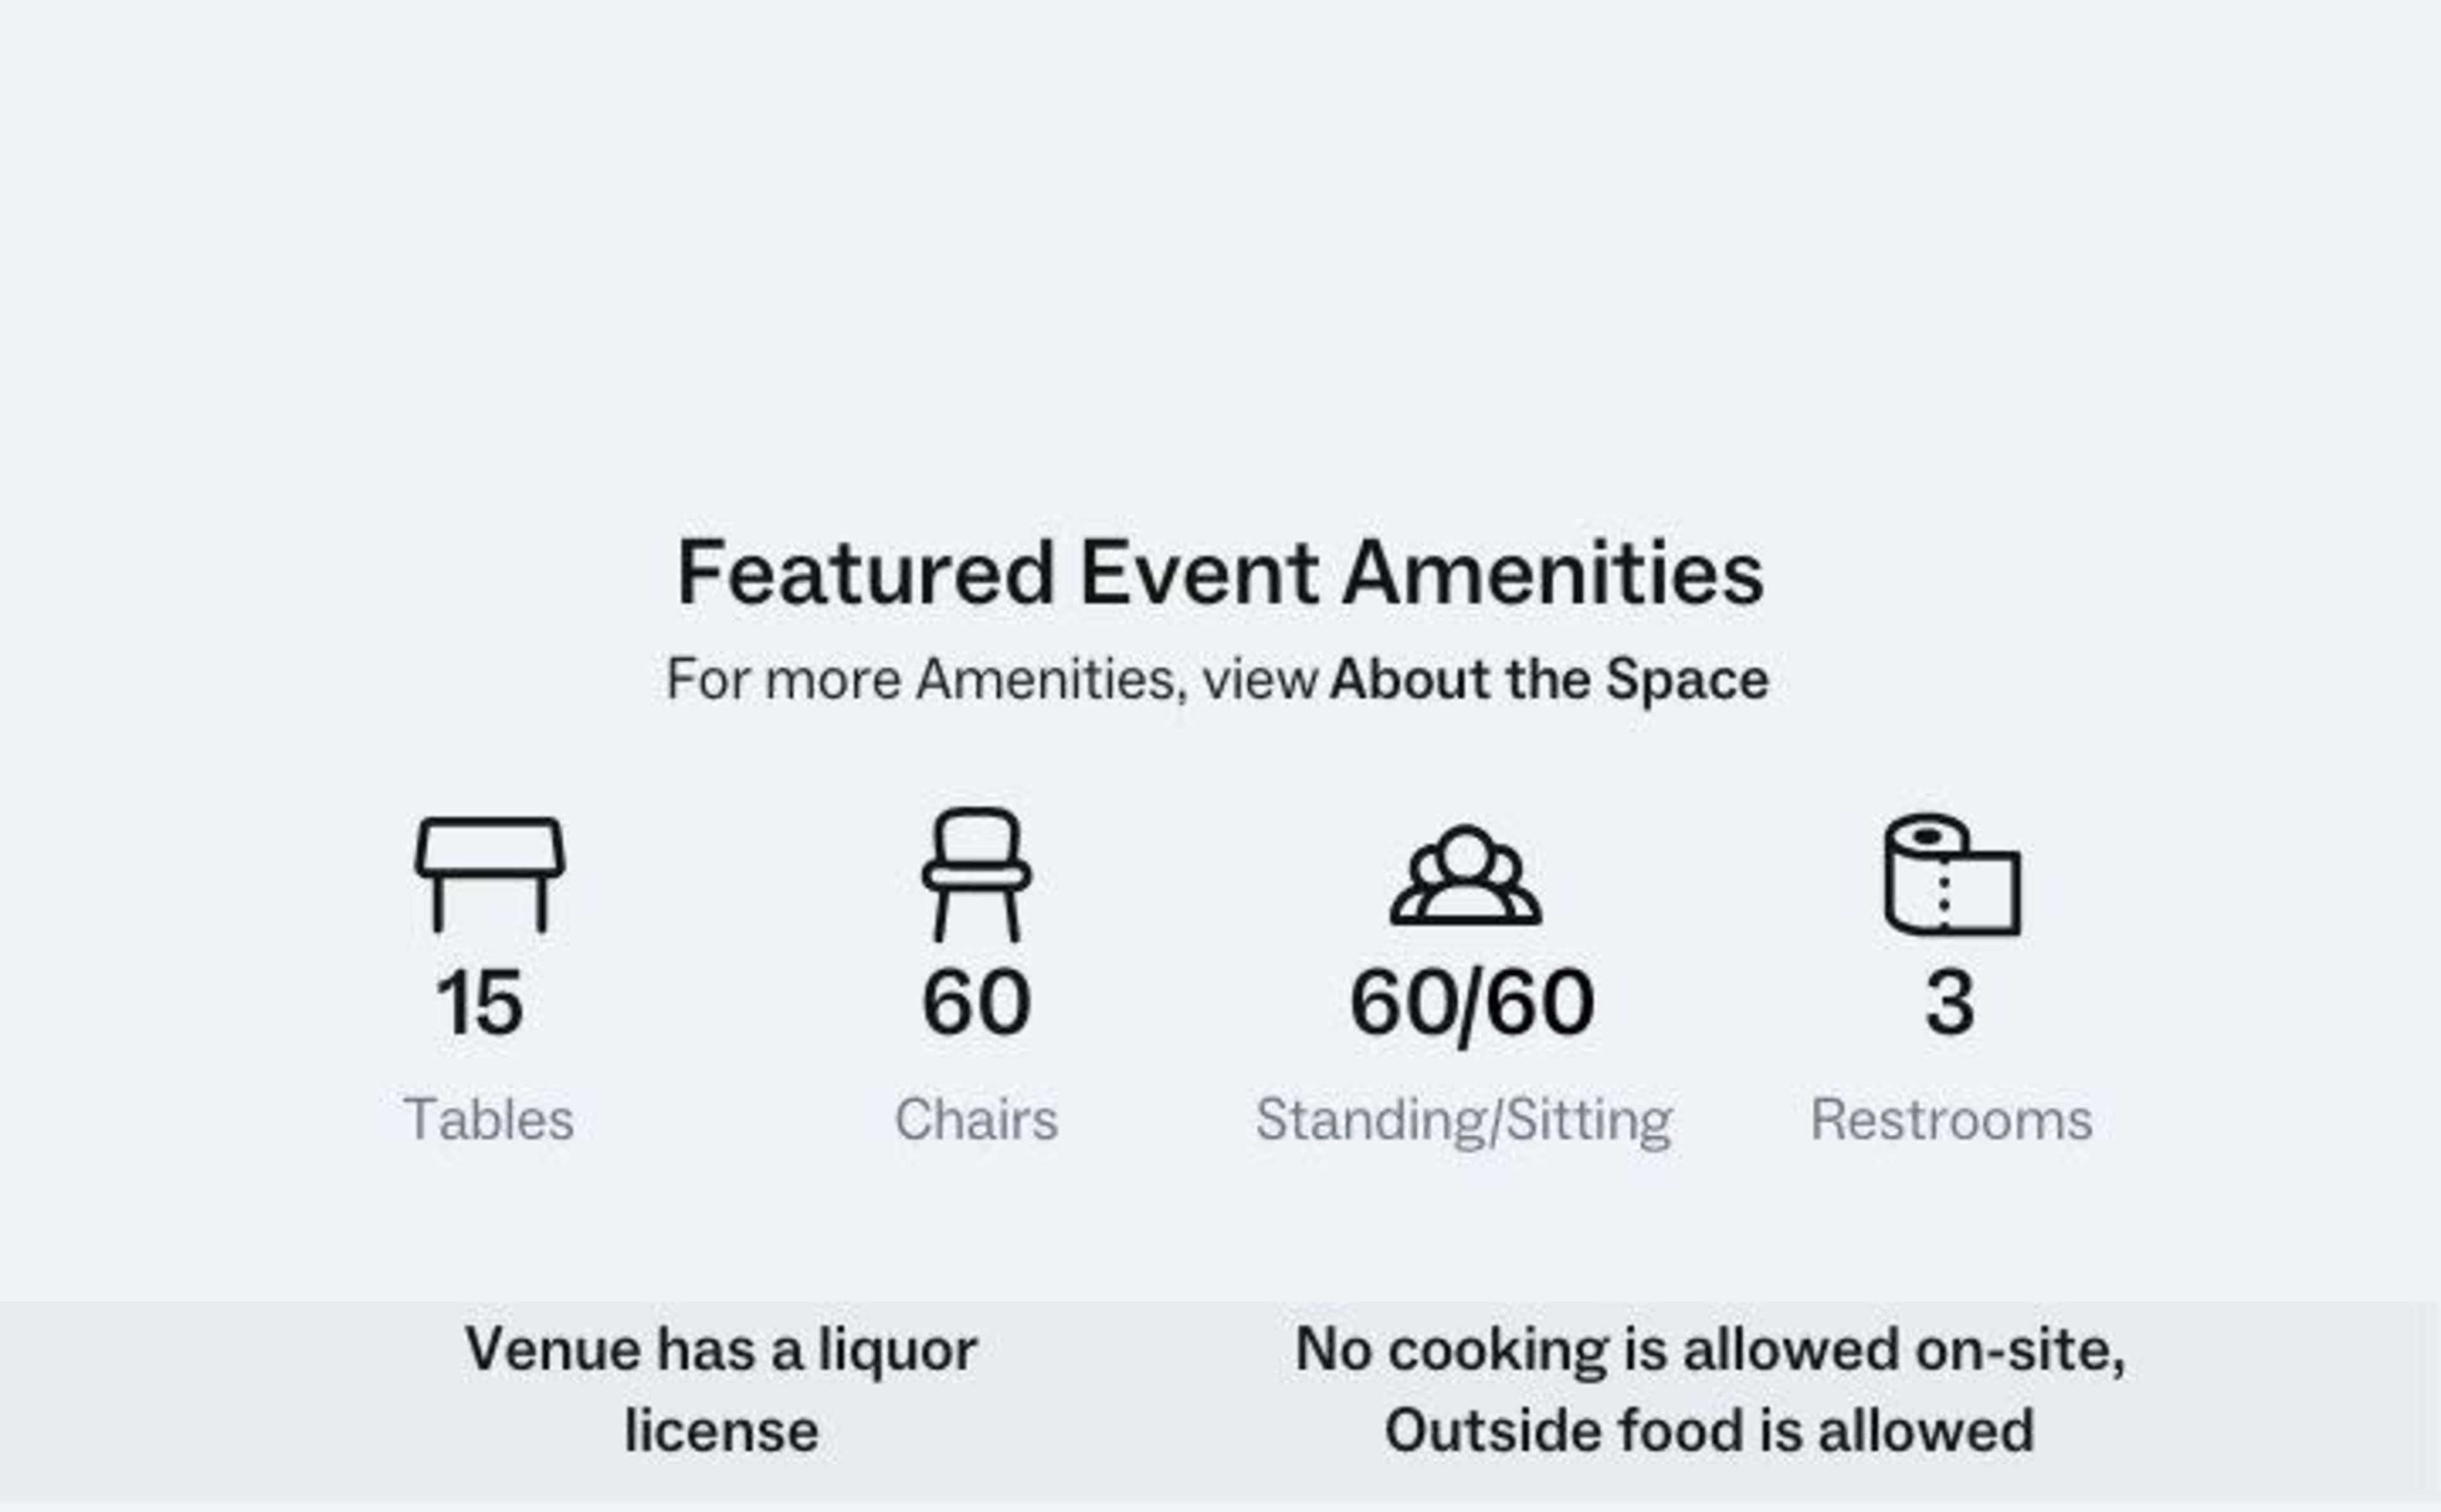
Task: Select the group of people icon
Action: (1465, 875)
